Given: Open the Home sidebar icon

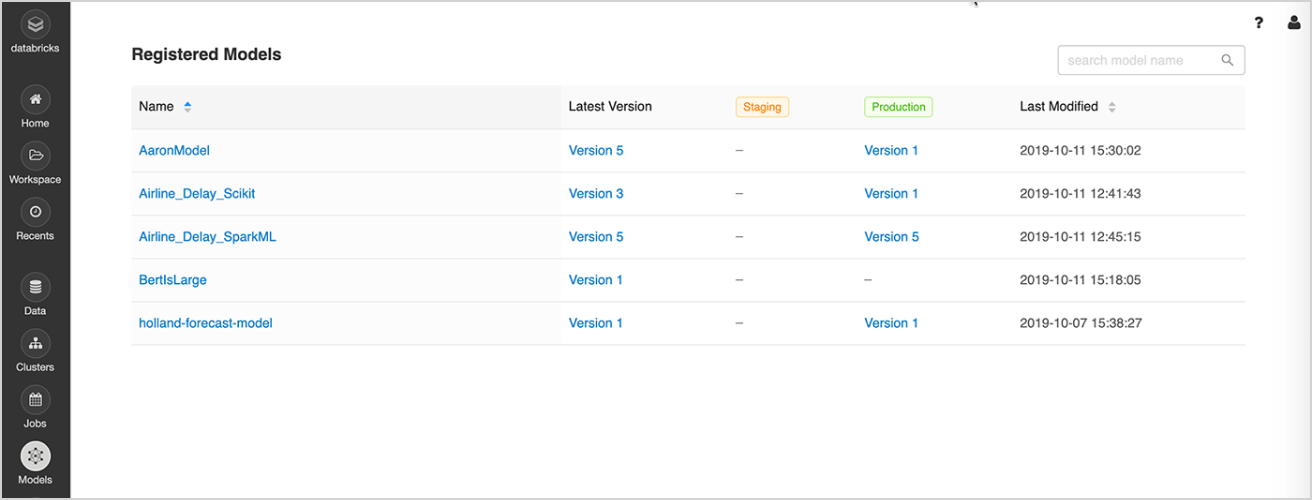Looking at the screenshot, I should (35, 99).
